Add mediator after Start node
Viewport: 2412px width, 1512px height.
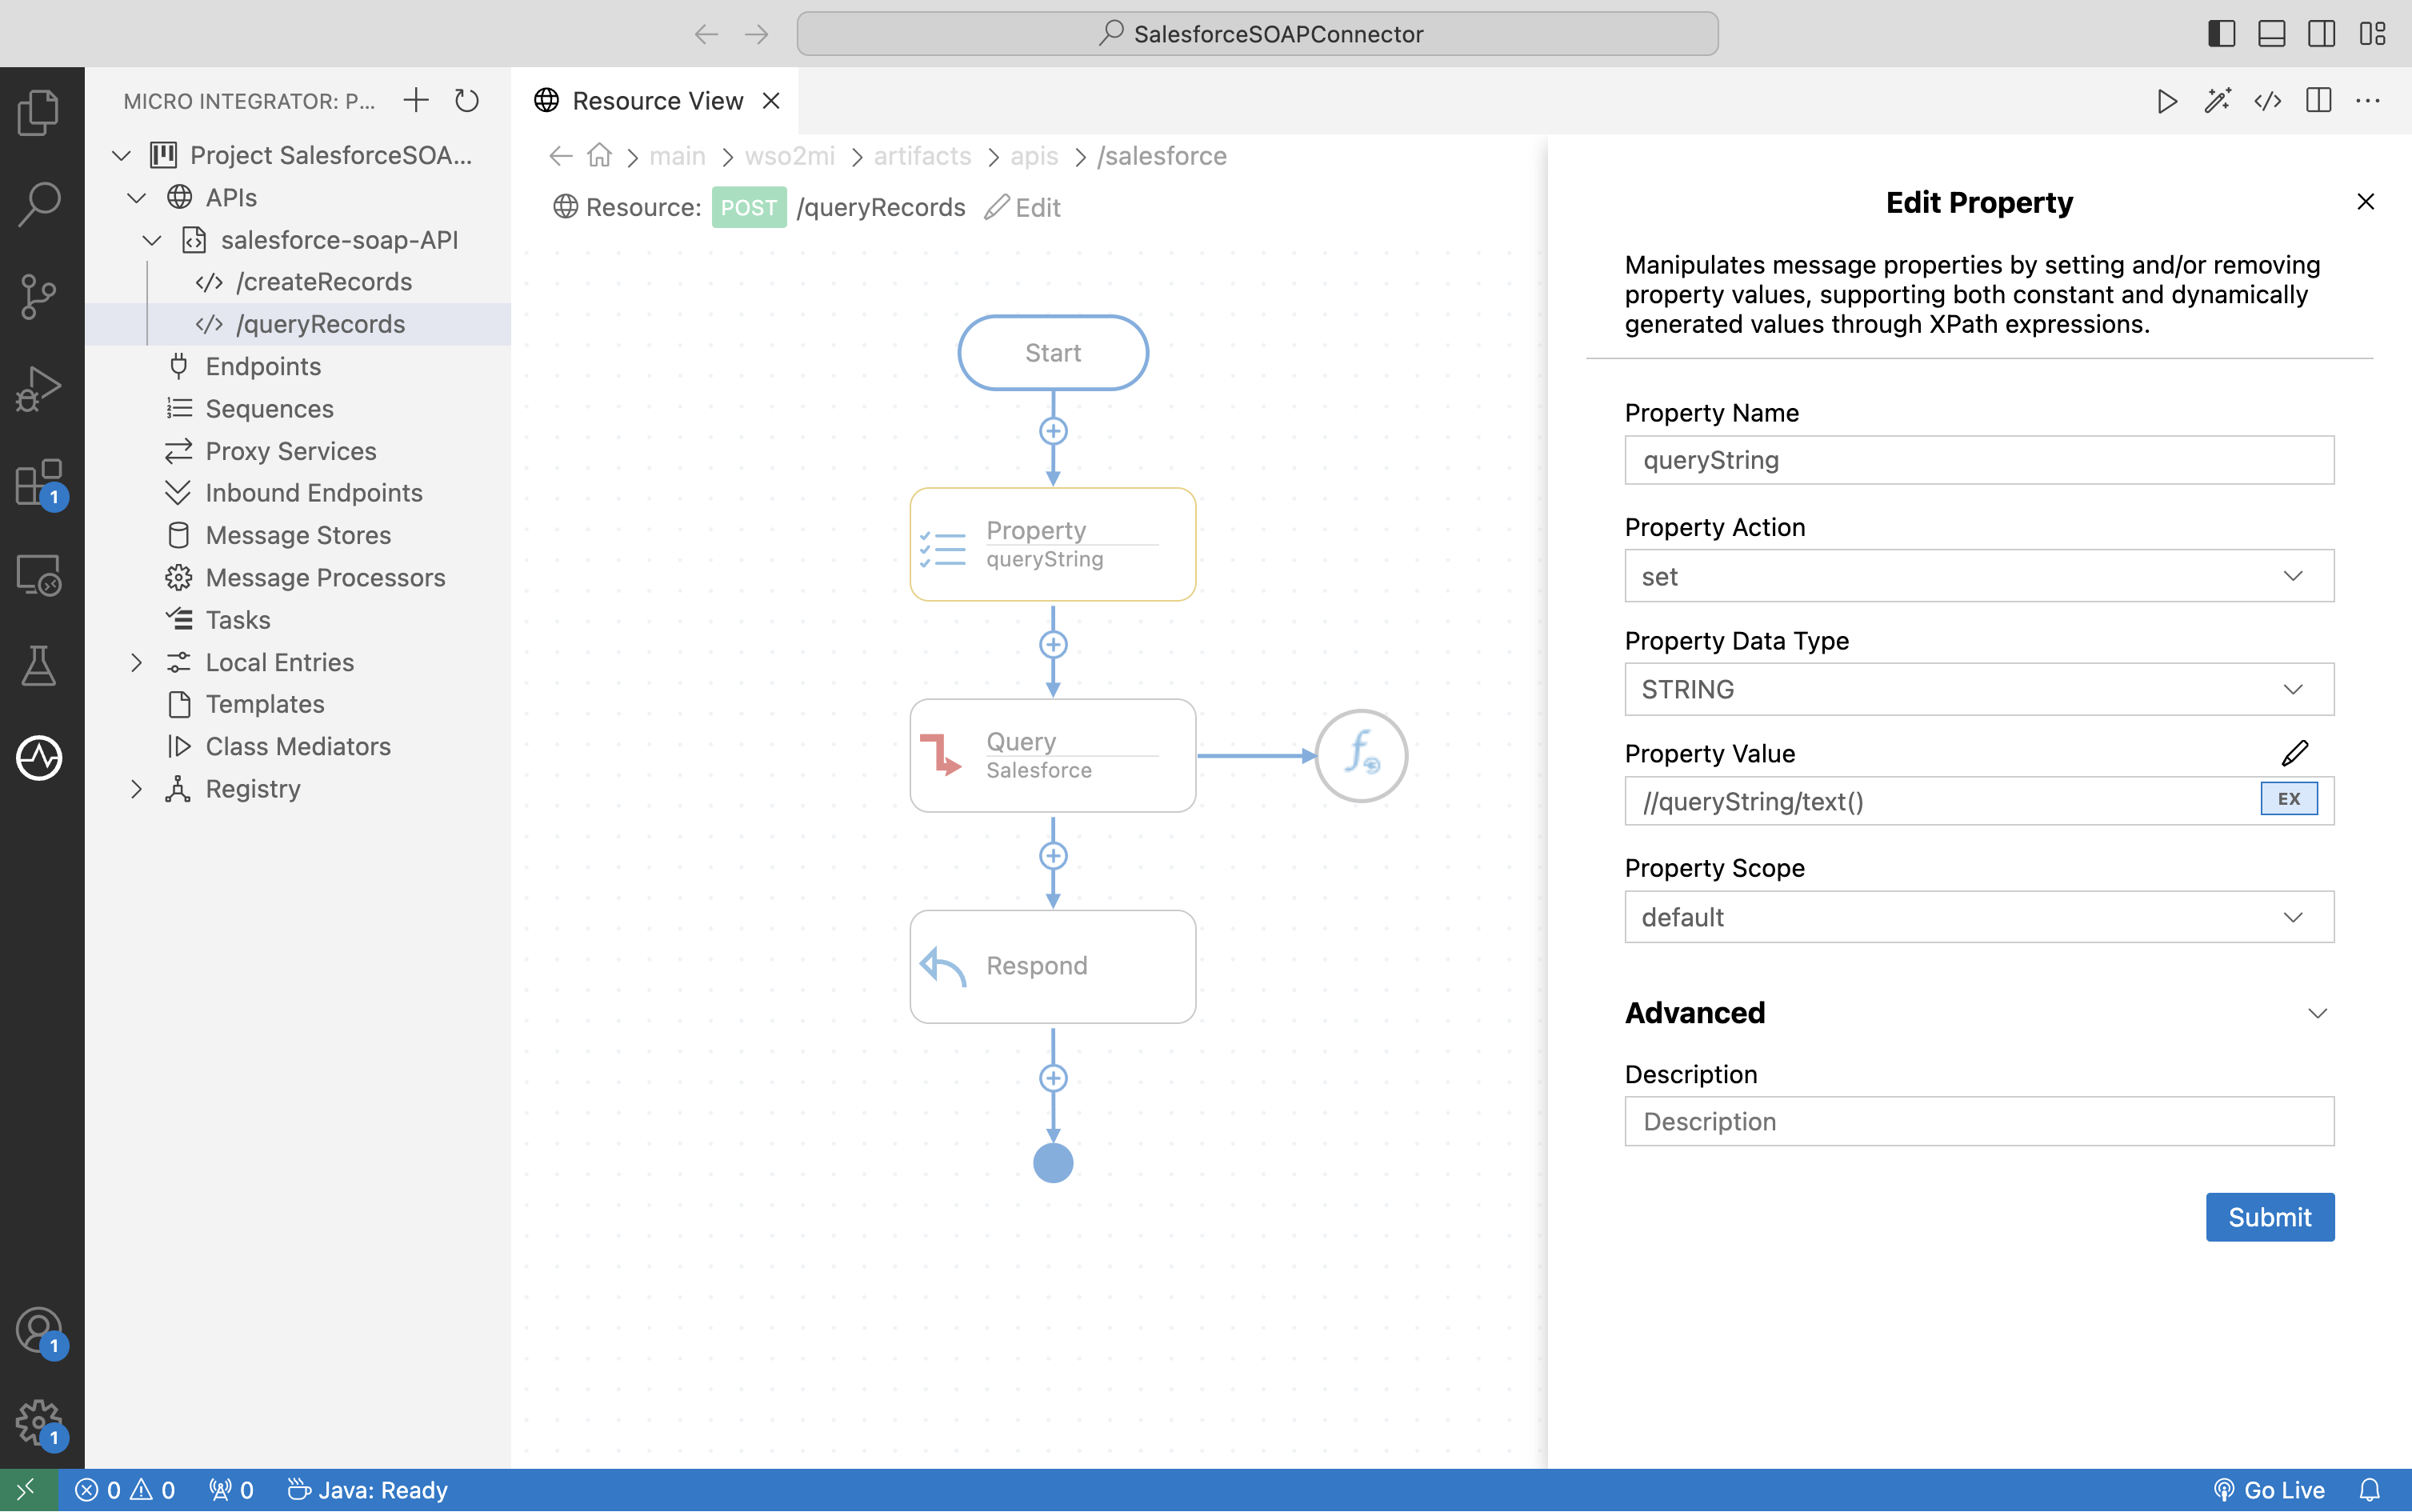coord(1053,431)
